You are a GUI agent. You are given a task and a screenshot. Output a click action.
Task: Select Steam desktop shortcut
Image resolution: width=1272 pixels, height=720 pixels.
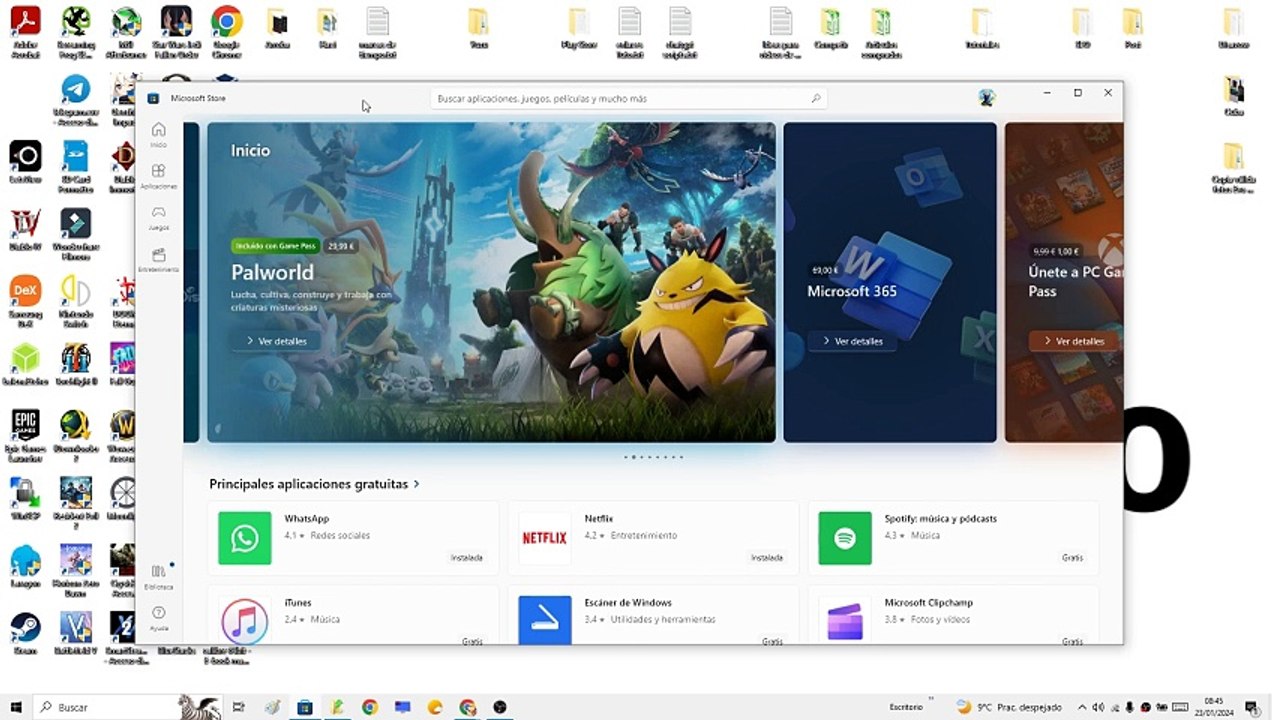(x=25, y=634)
